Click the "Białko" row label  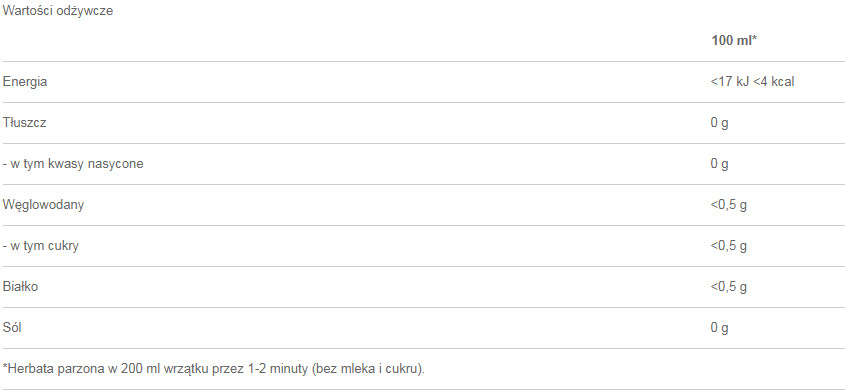(20, 287)
